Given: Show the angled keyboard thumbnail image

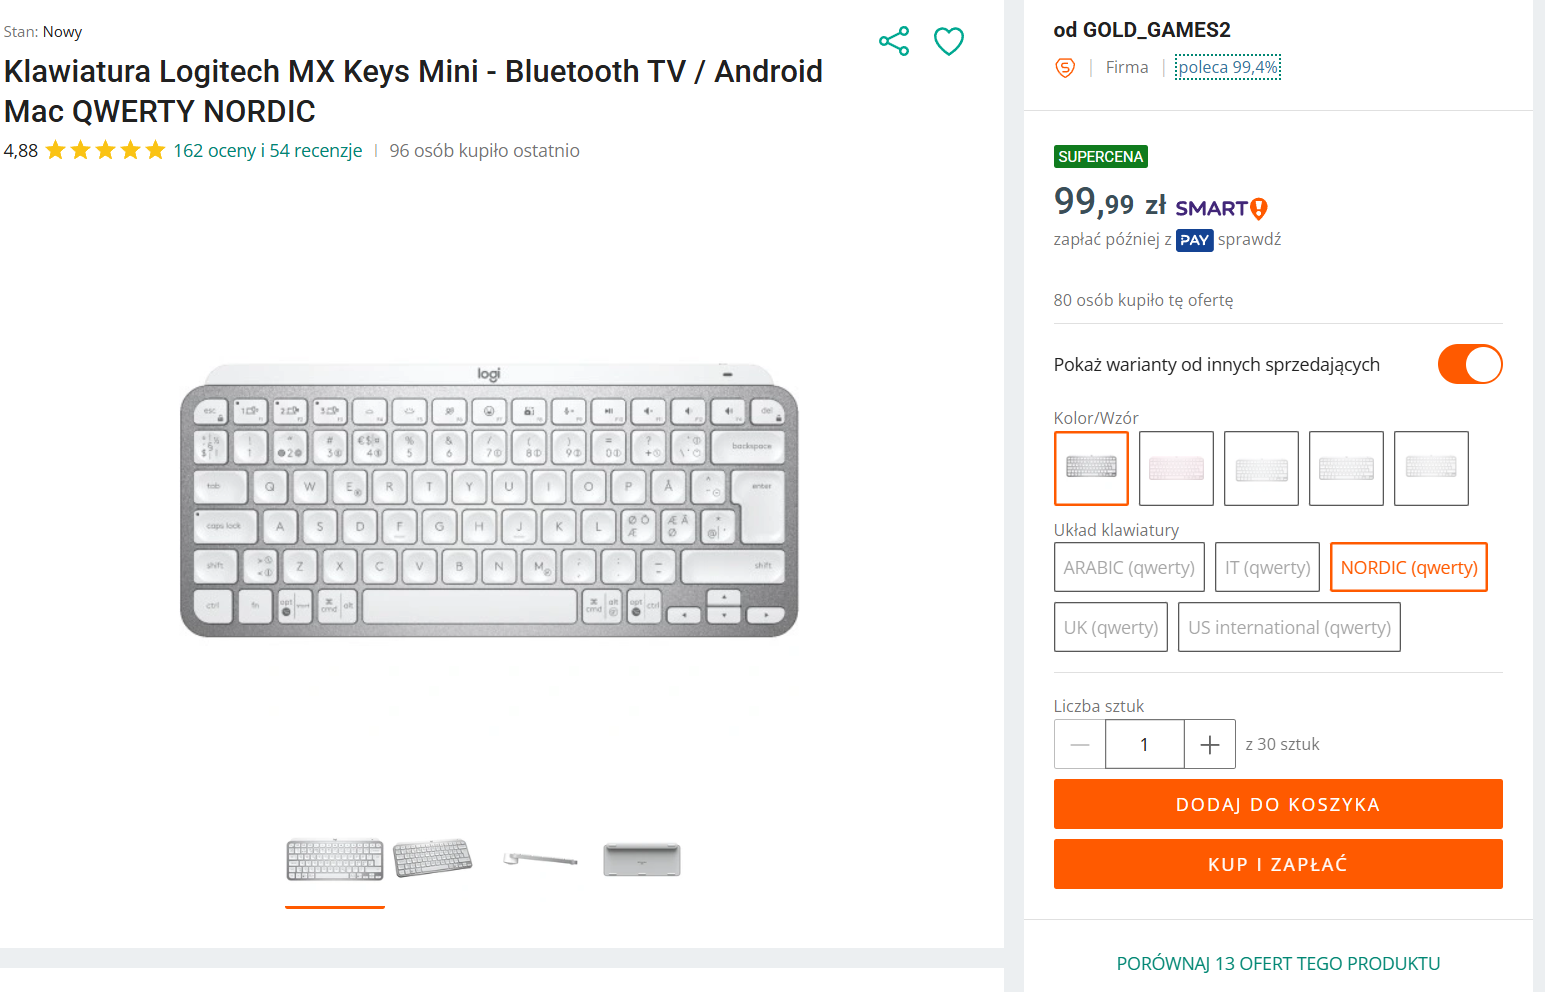Looking at the screenshot, I should pos(432,859).
